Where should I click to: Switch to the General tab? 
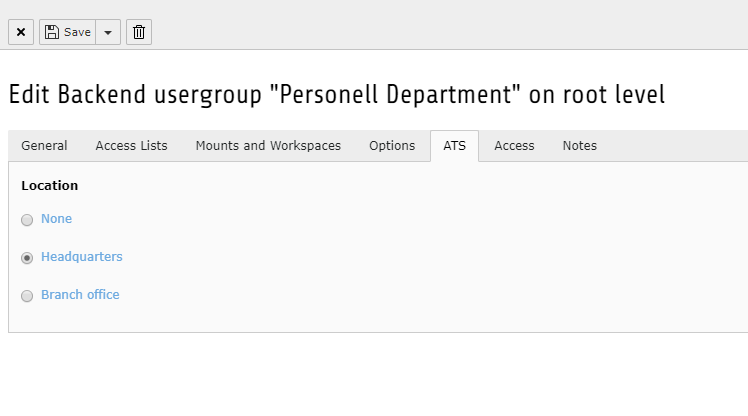point(44,146)
